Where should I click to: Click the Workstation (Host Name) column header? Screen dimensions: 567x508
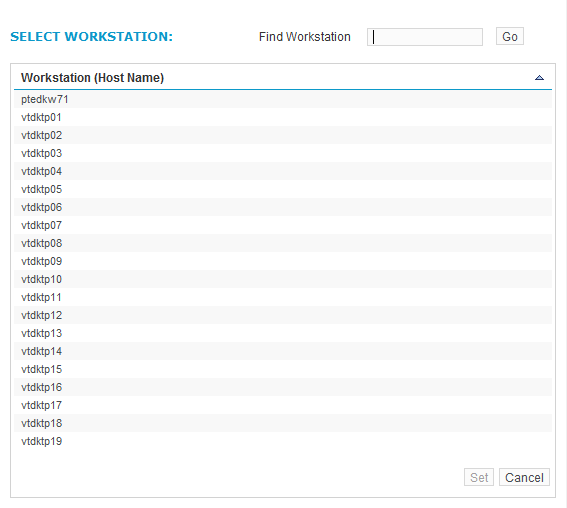tap(283, 78)
